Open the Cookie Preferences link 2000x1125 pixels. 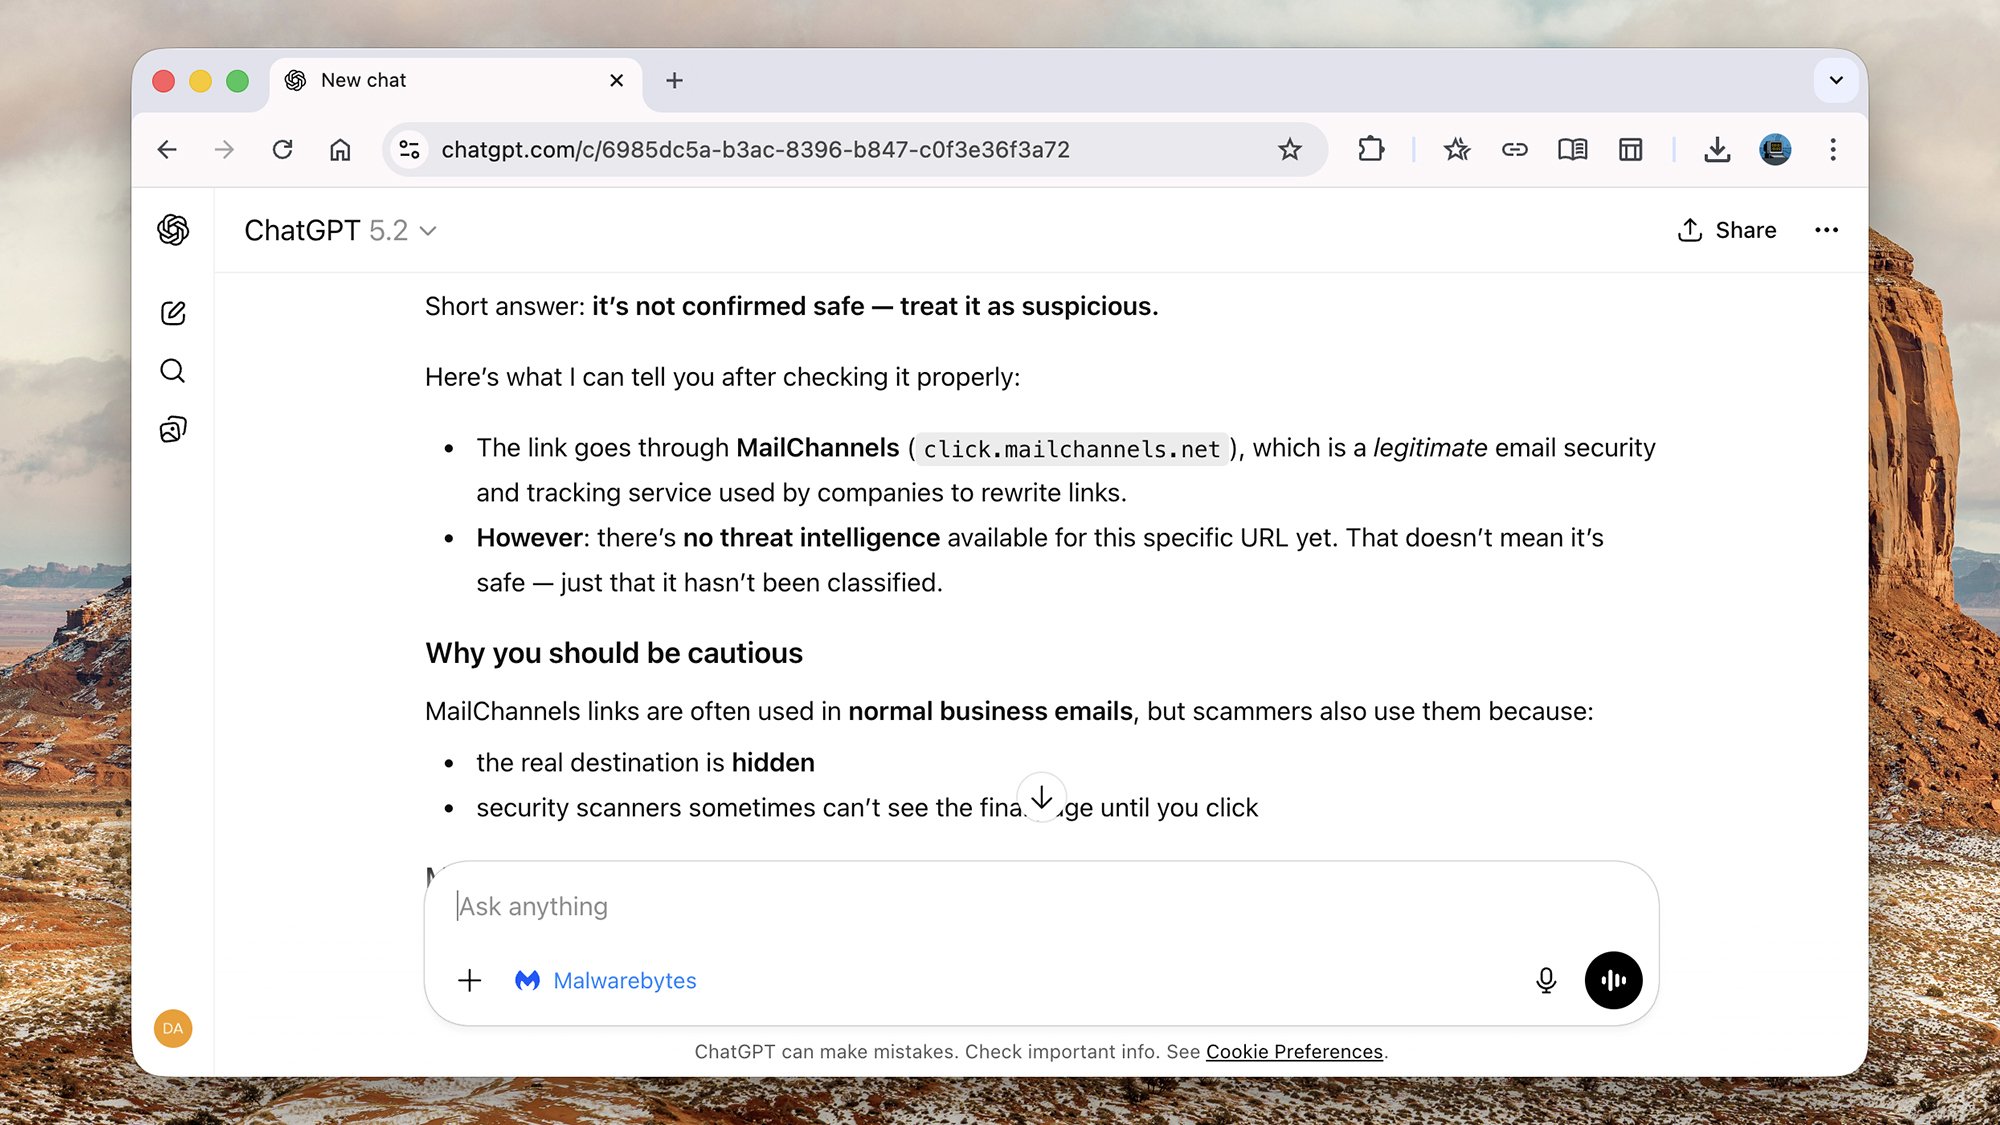[1294, 1052]
